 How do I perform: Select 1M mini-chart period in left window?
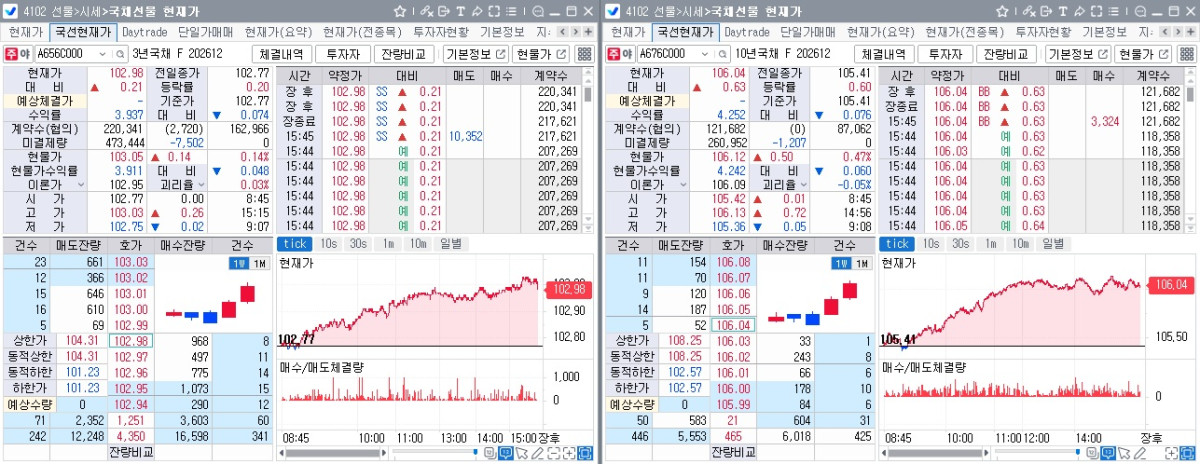pos(259,262)
